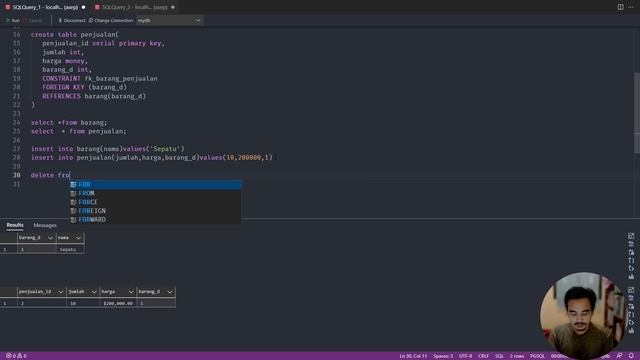Select the $200,000.00 harga cell
640x360 pixels.
pos(118,303)
